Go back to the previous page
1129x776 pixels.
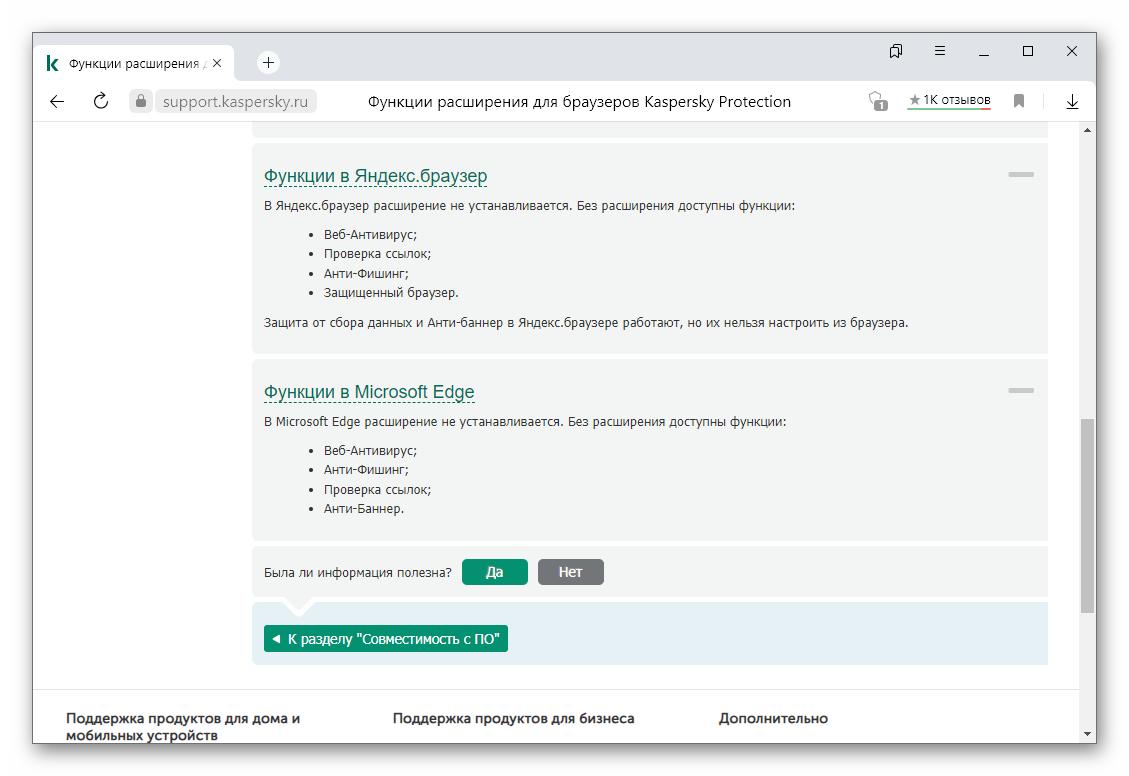click(x=57, y=101)
